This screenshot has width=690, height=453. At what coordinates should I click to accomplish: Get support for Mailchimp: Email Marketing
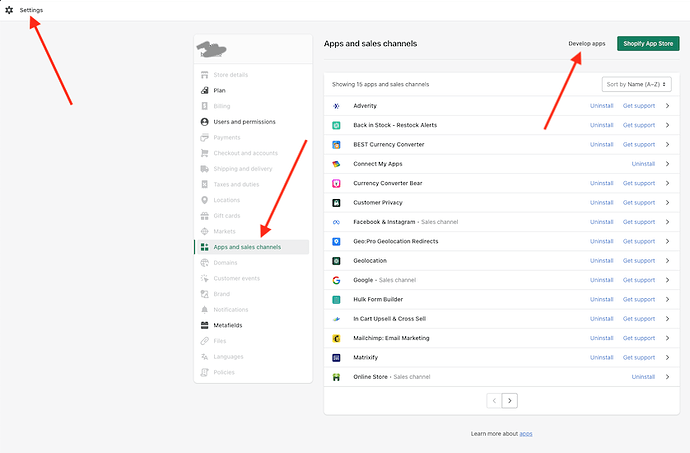point(639,338)
